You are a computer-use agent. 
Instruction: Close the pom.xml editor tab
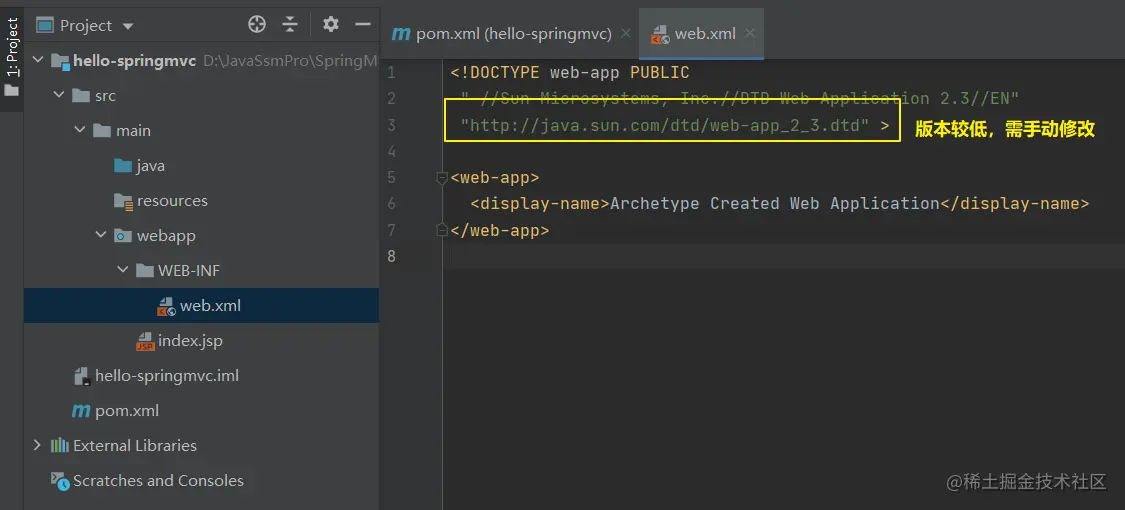(626, 33)
